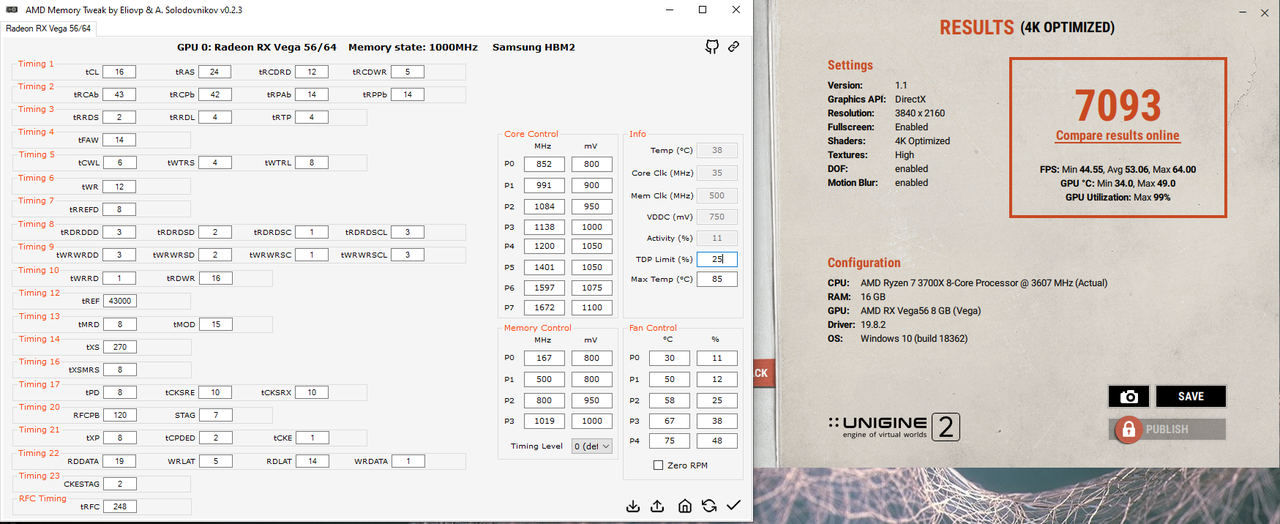Click the 'Samsung HBM2' memory label
This screenshot has height=524, width=1280.
coord(533,47)
